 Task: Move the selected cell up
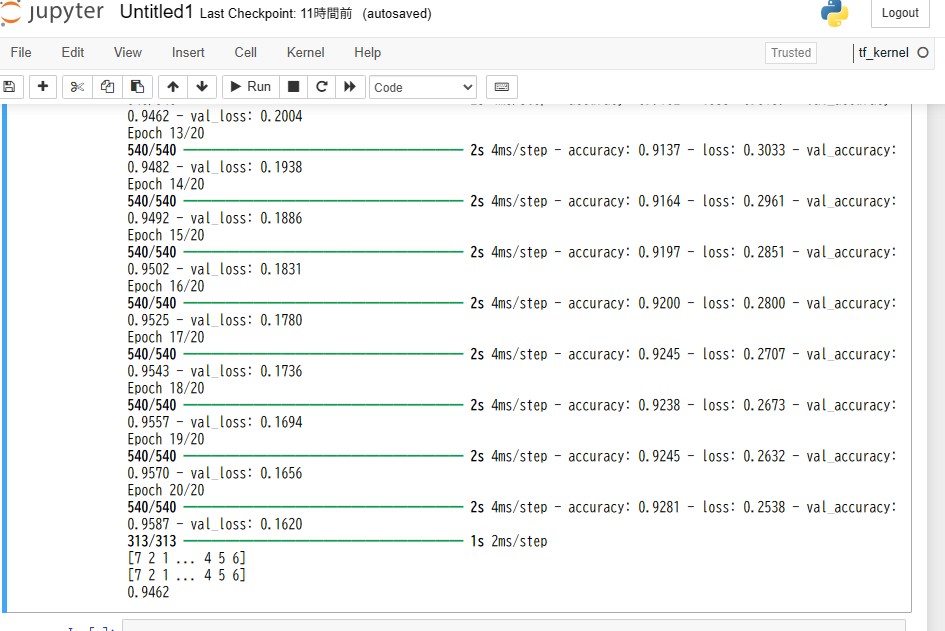[173, 87]
